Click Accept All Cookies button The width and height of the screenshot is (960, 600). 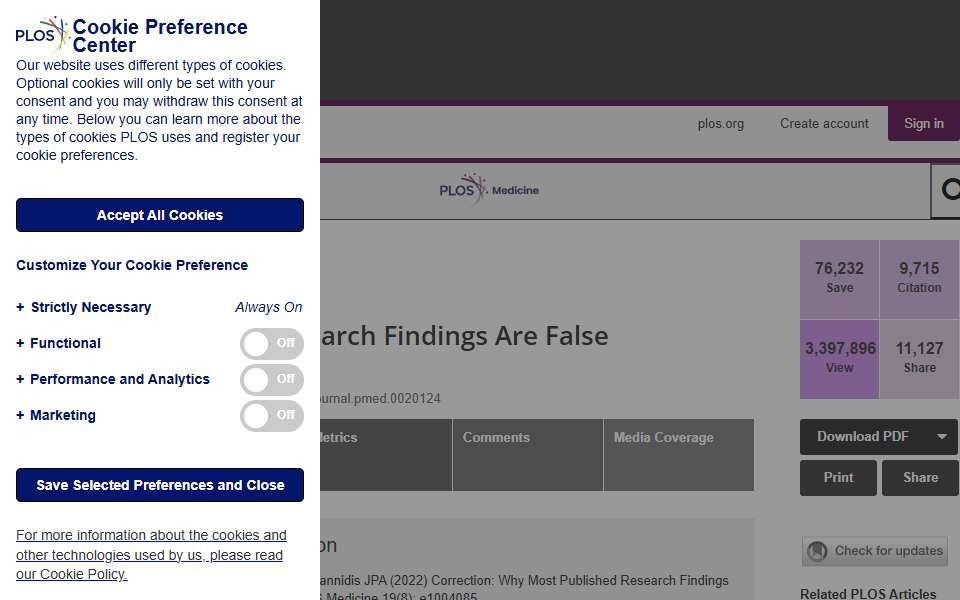160,215
